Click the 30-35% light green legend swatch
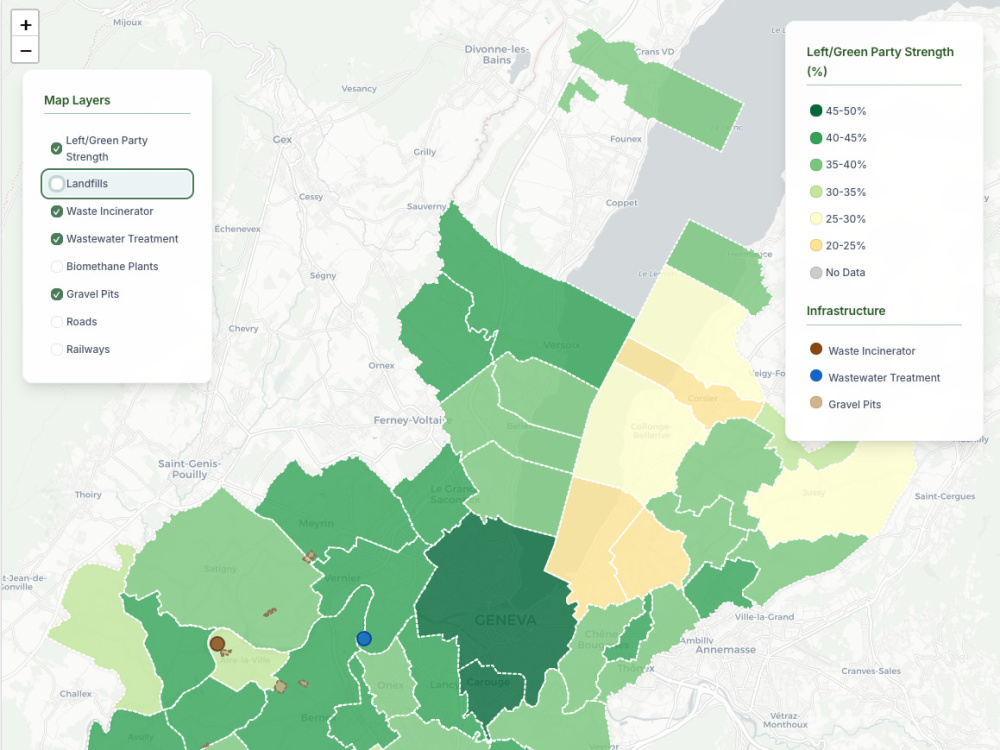This screenshot has width=1000, height=750. tap(816, 191)
